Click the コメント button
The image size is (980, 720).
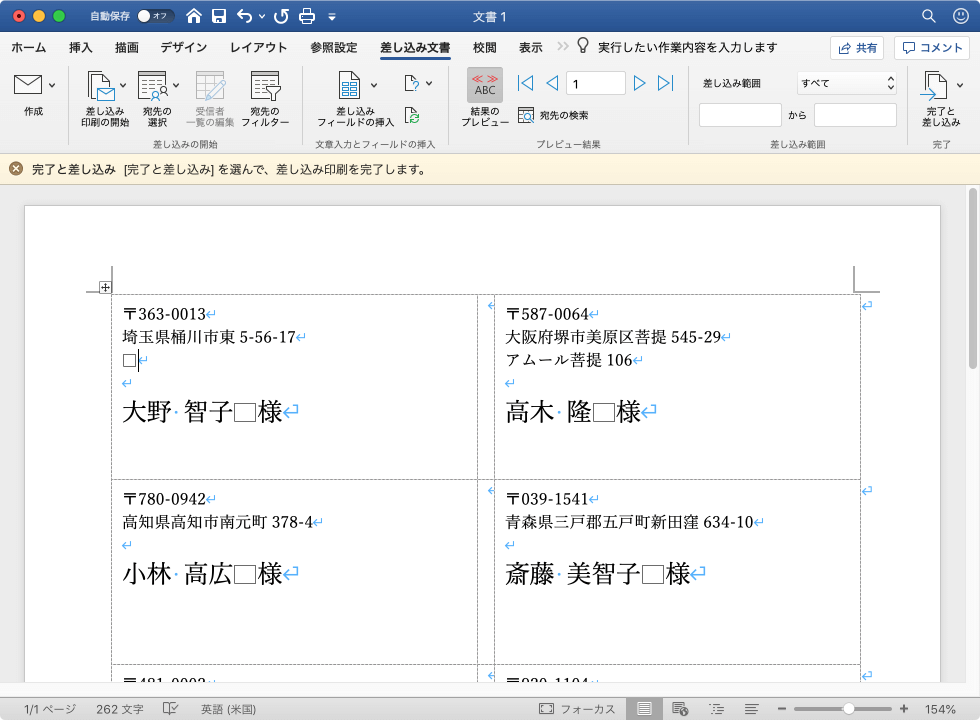click(932, 48)
